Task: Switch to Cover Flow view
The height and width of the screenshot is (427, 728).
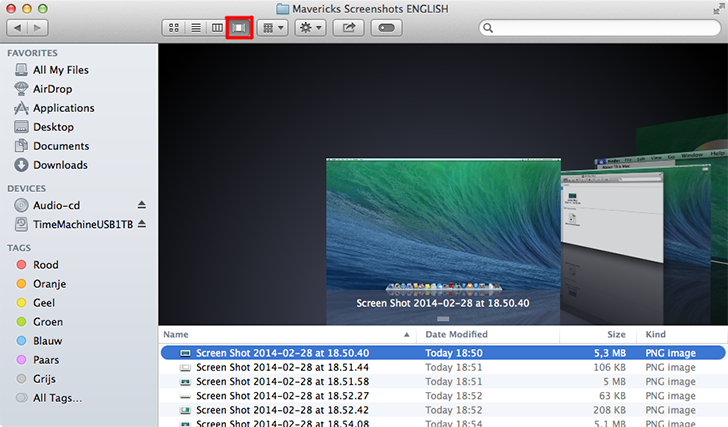Action: (239, 28)
